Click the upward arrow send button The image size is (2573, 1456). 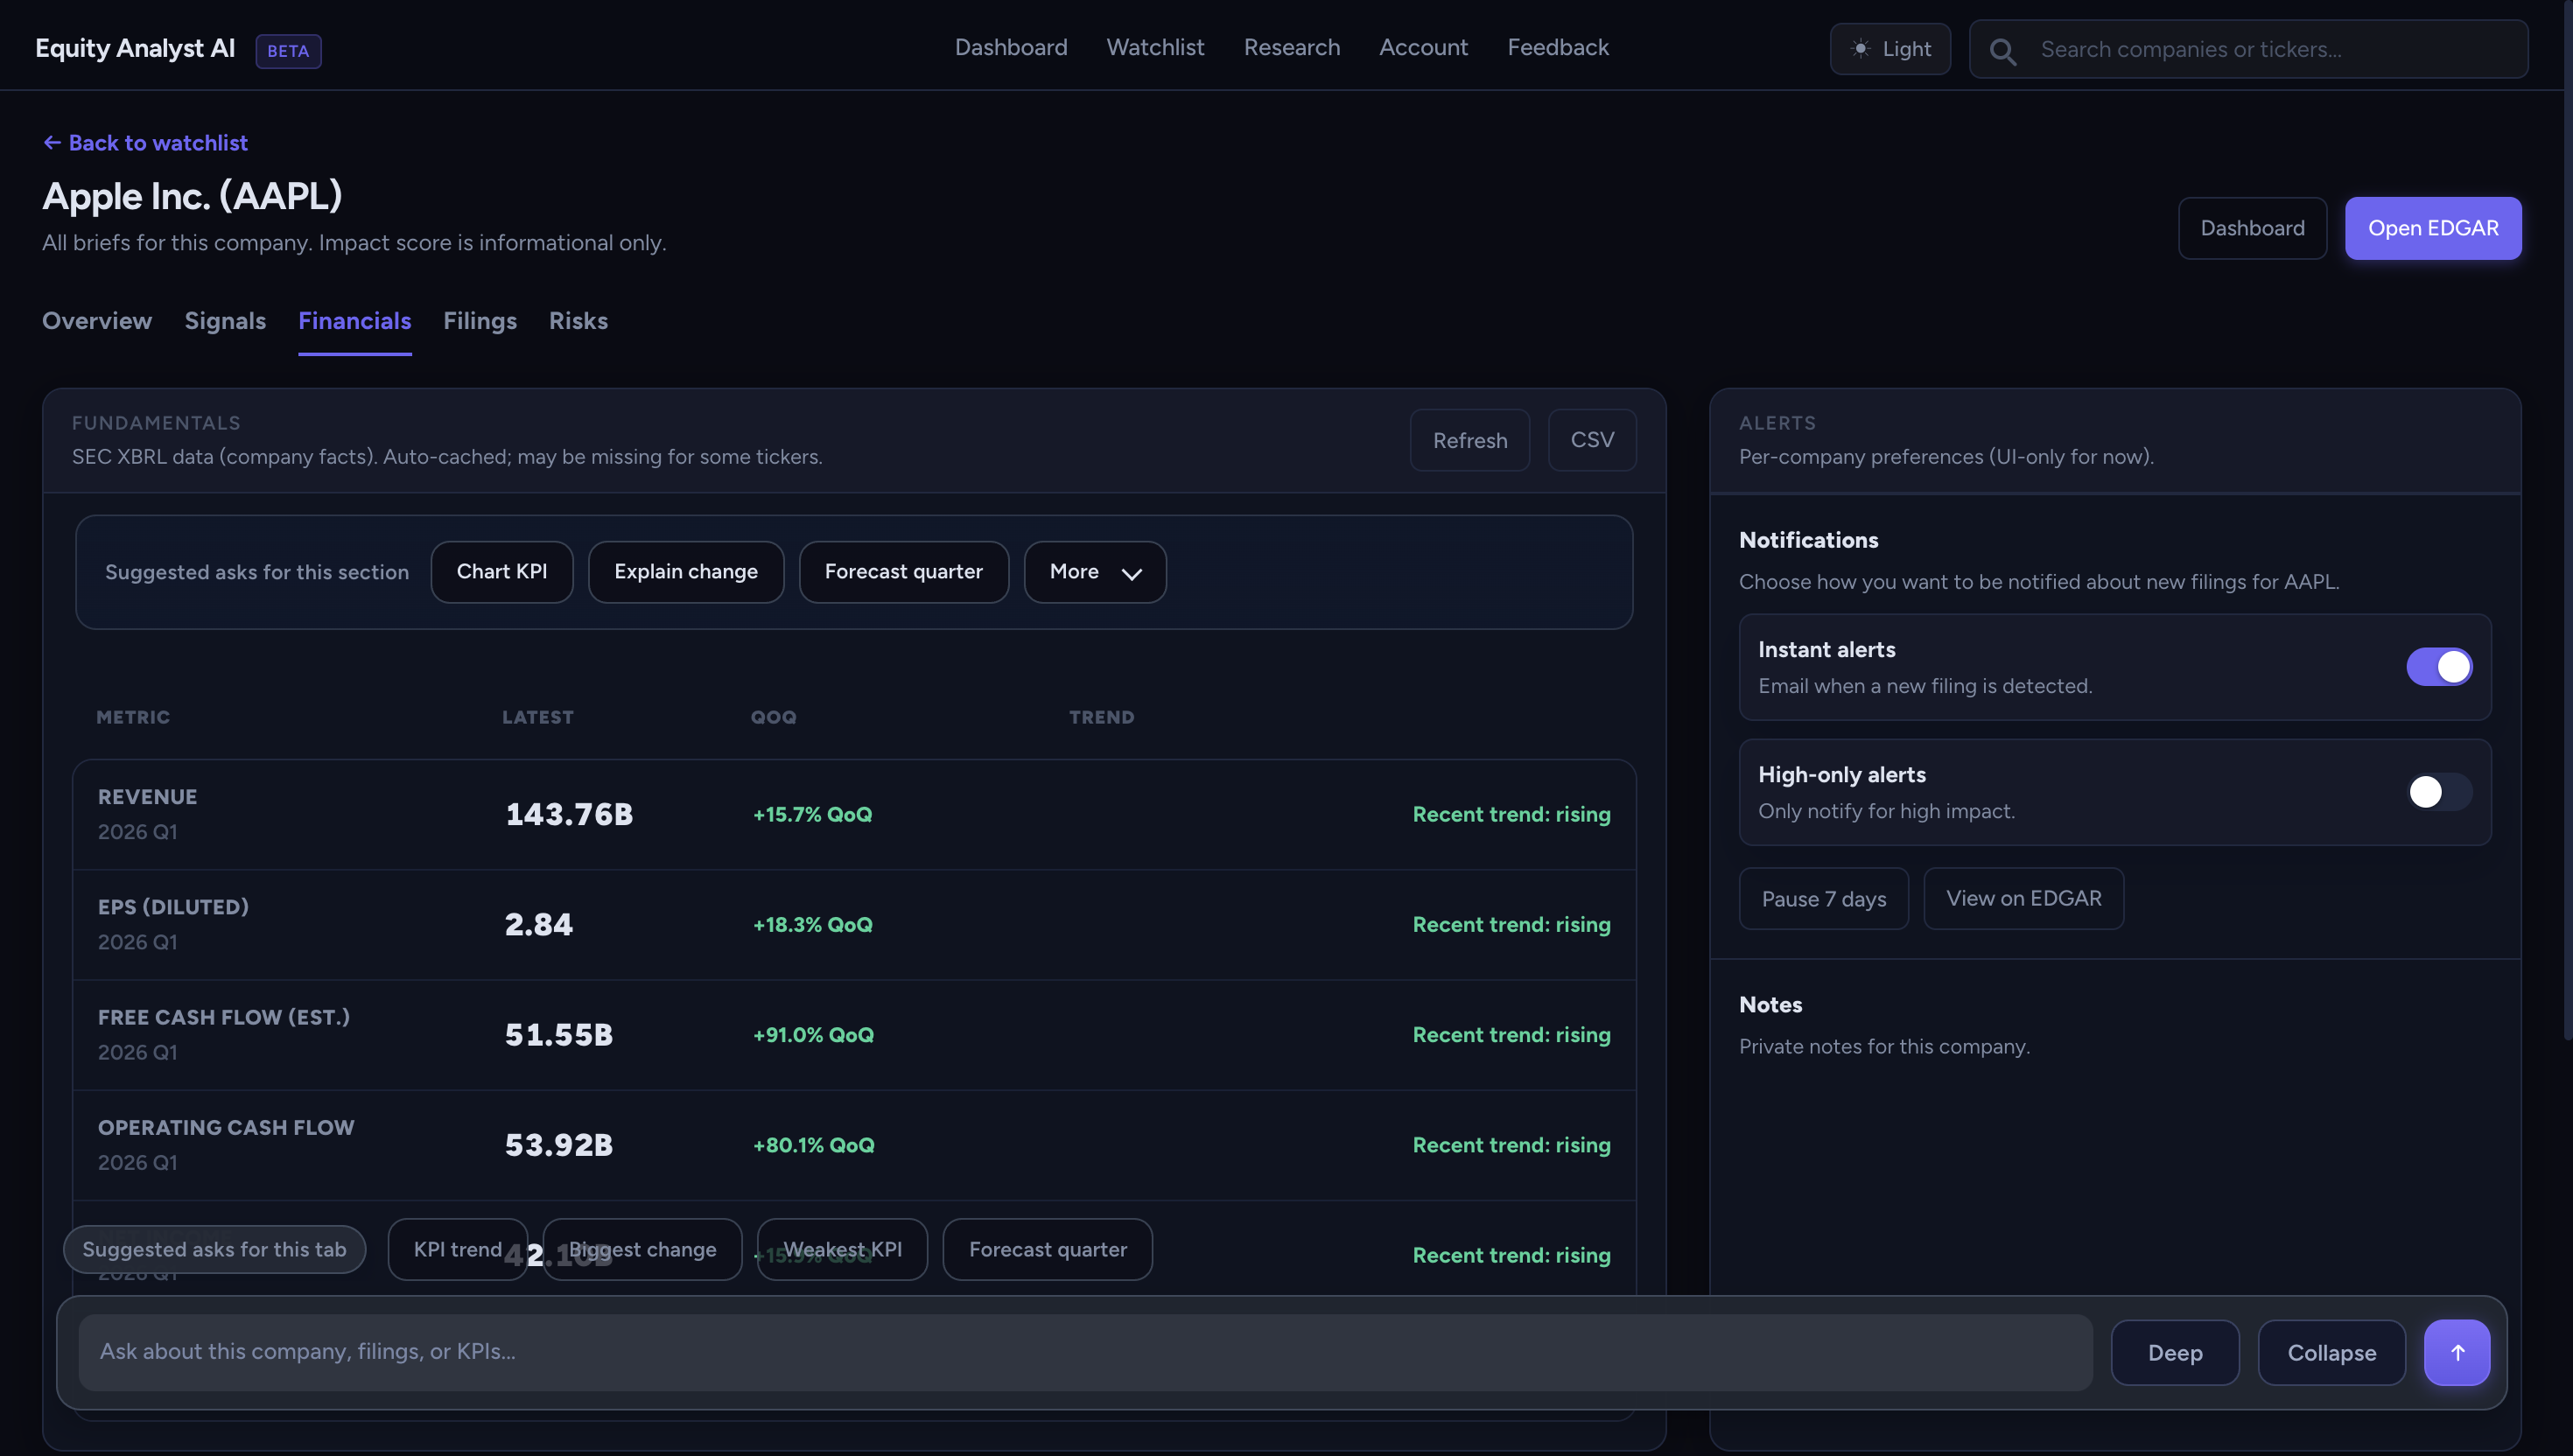(x=2457, y=1351)
